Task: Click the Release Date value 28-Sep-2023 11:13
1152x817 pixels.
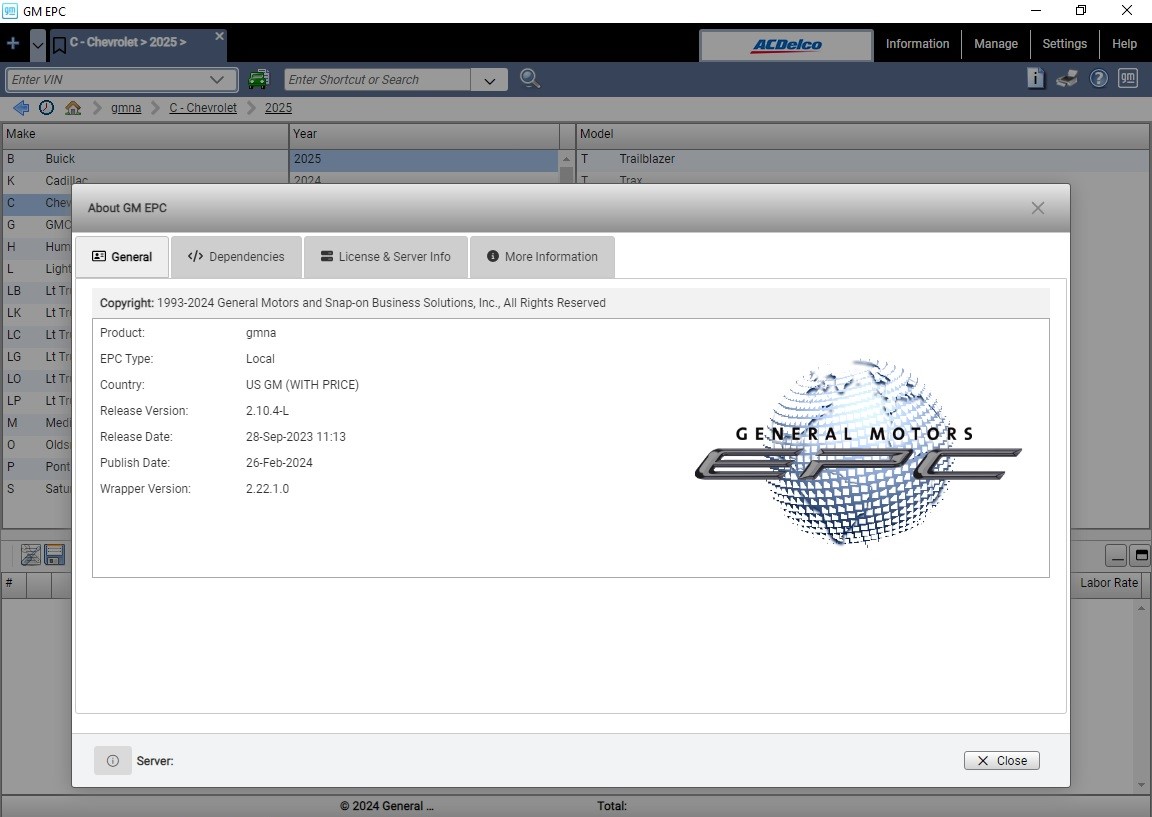Action: click(x=295, y=437)
